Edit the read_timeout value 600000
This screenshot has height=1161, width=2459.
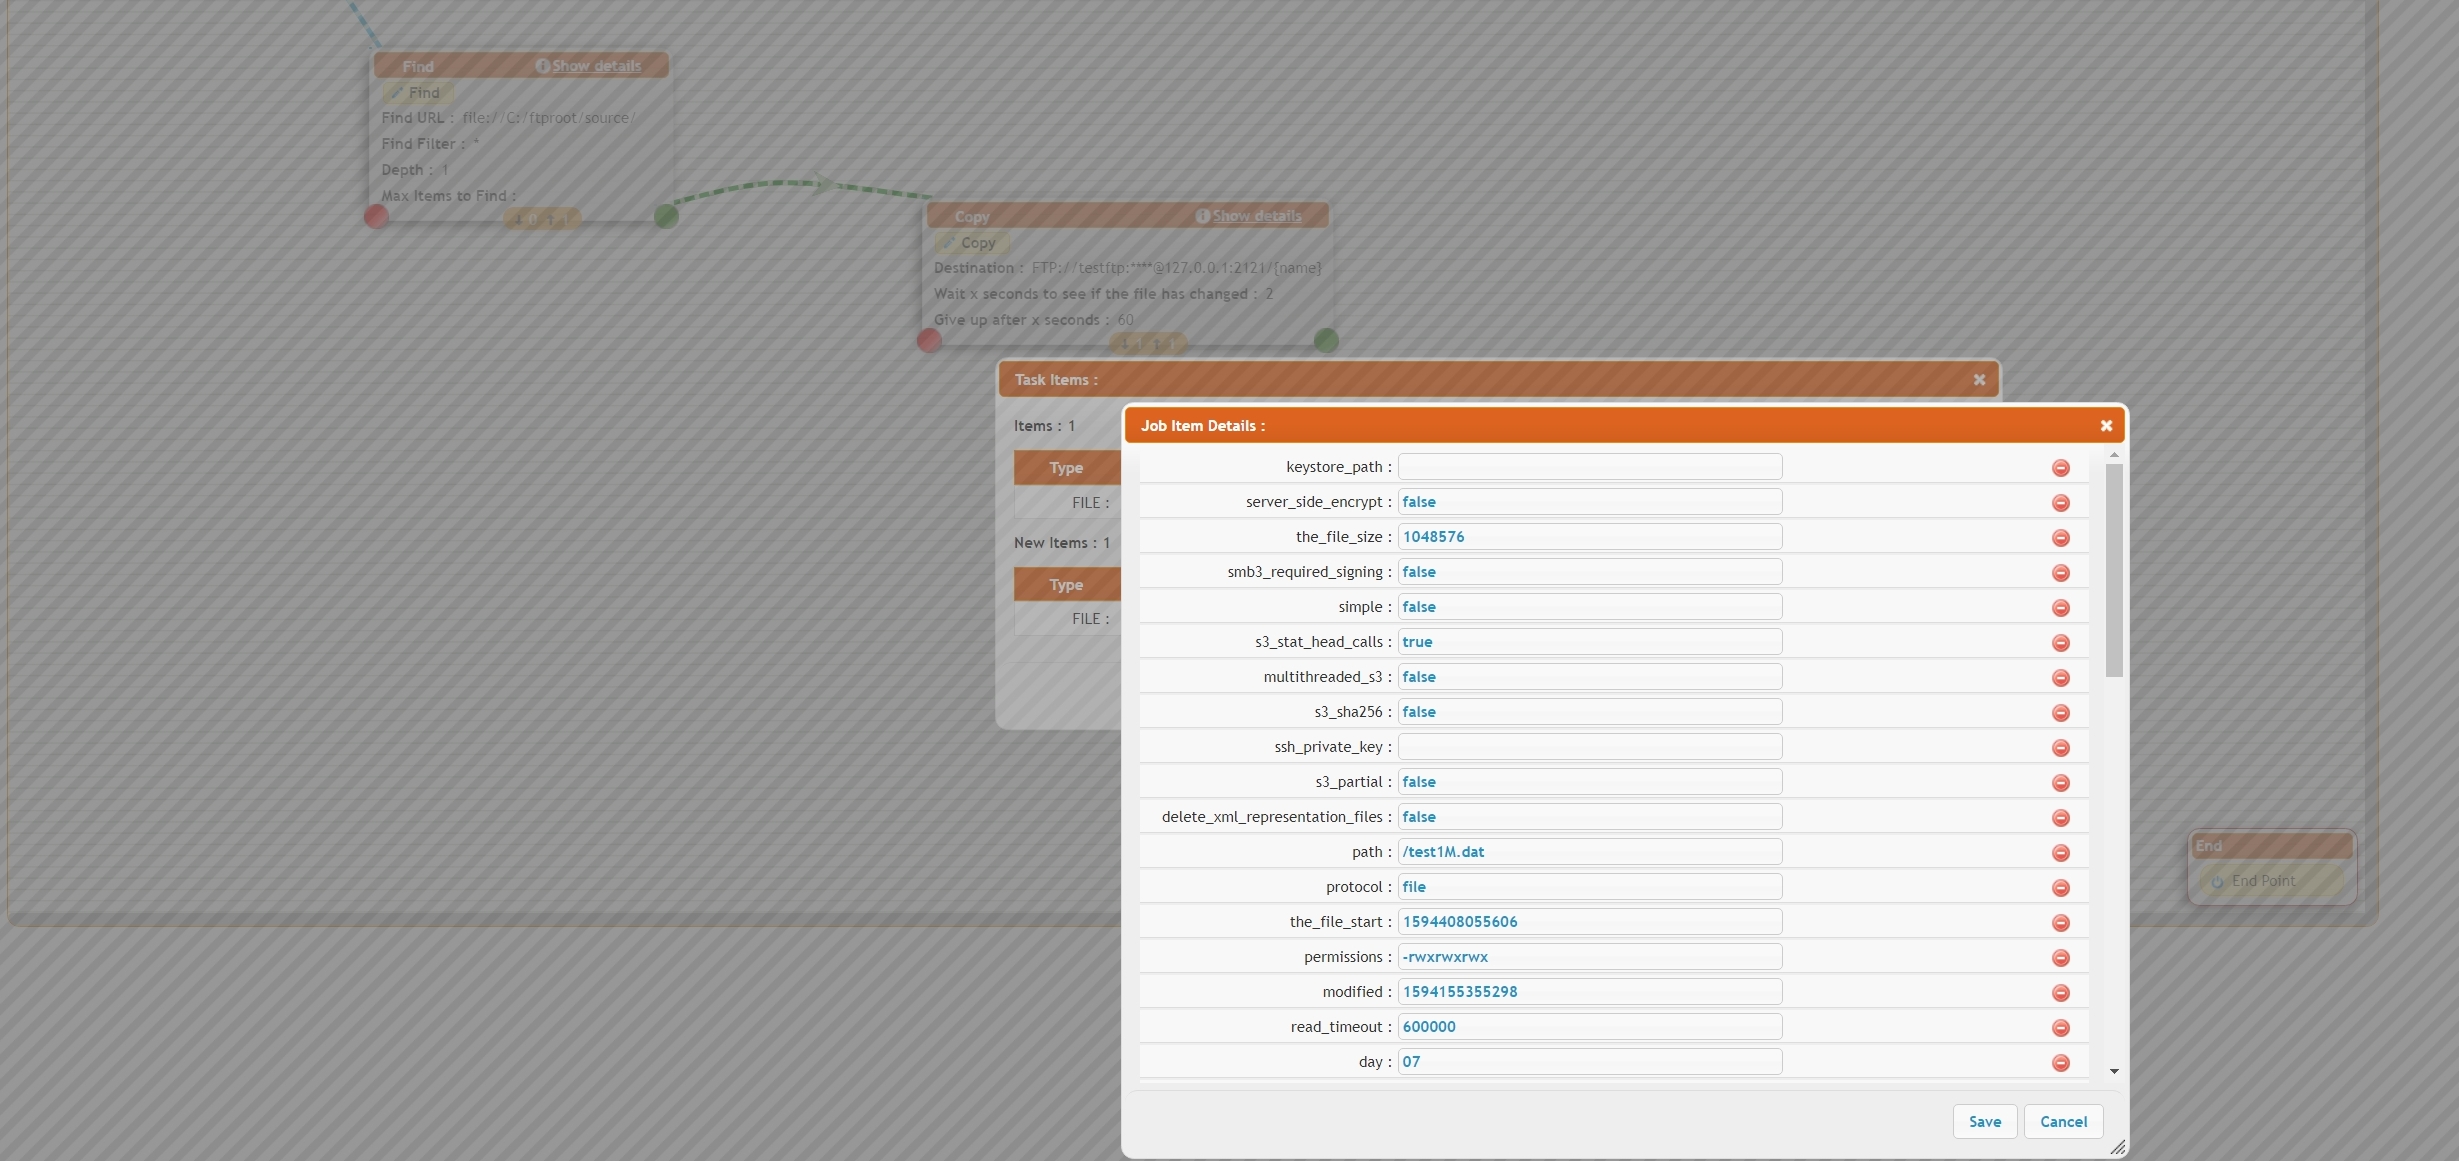click(1589, 1027)
